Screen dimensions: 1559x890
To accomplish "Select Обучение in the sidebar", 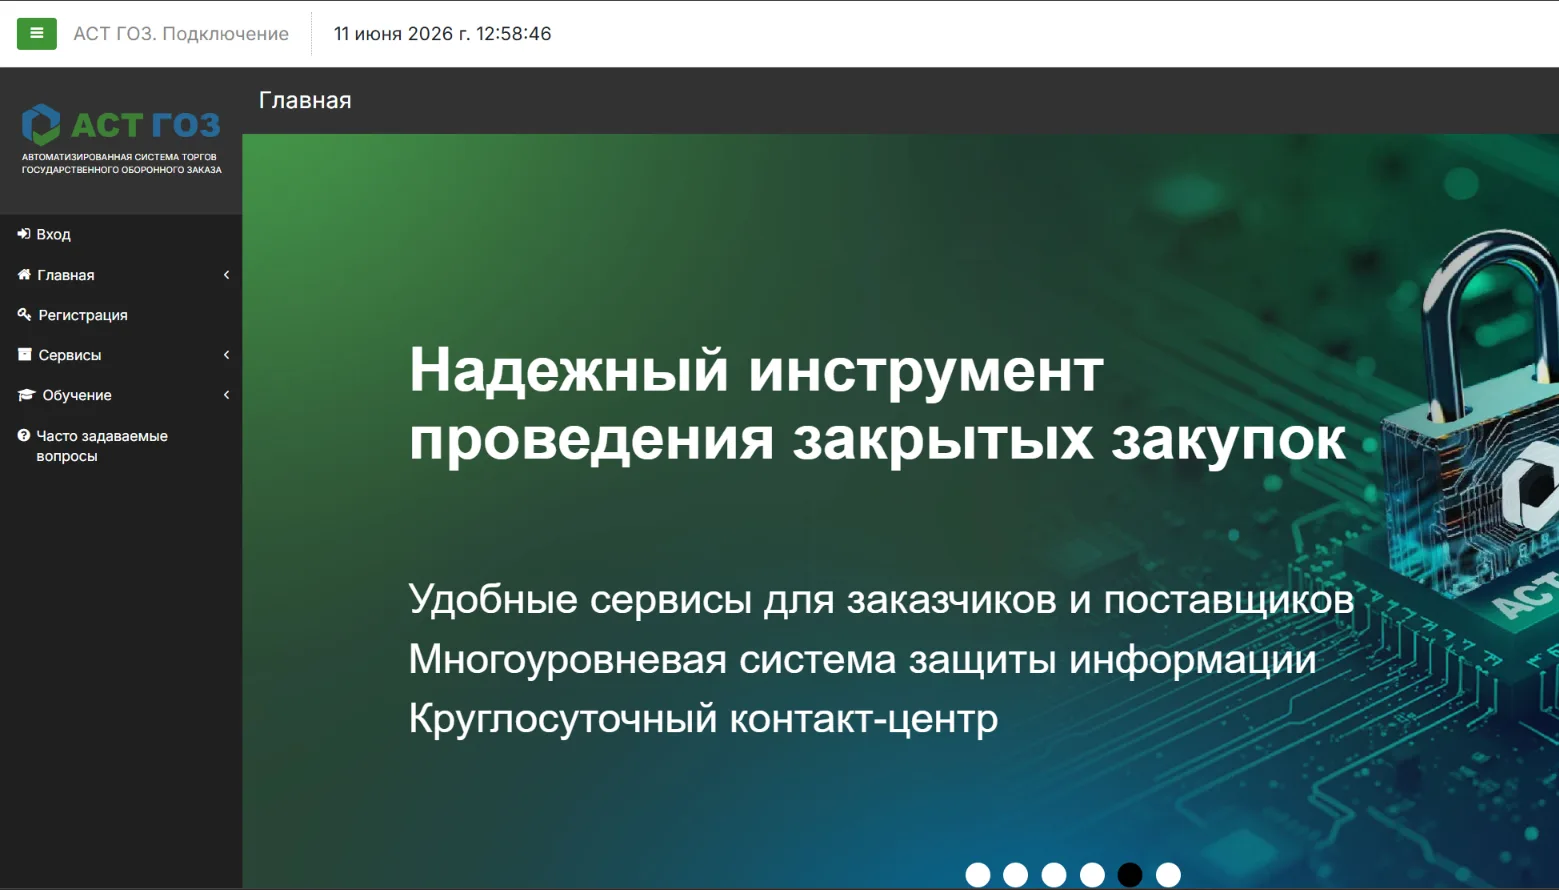I will pos(77,395).
